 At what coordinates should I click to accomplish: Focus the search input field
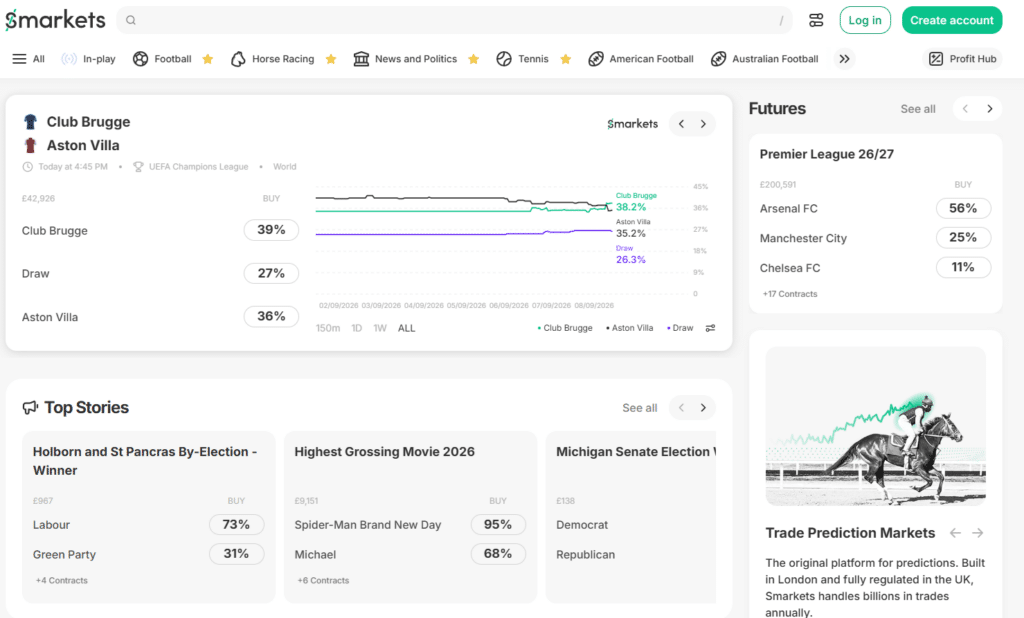pyautogui.click(x=454, y=20)
